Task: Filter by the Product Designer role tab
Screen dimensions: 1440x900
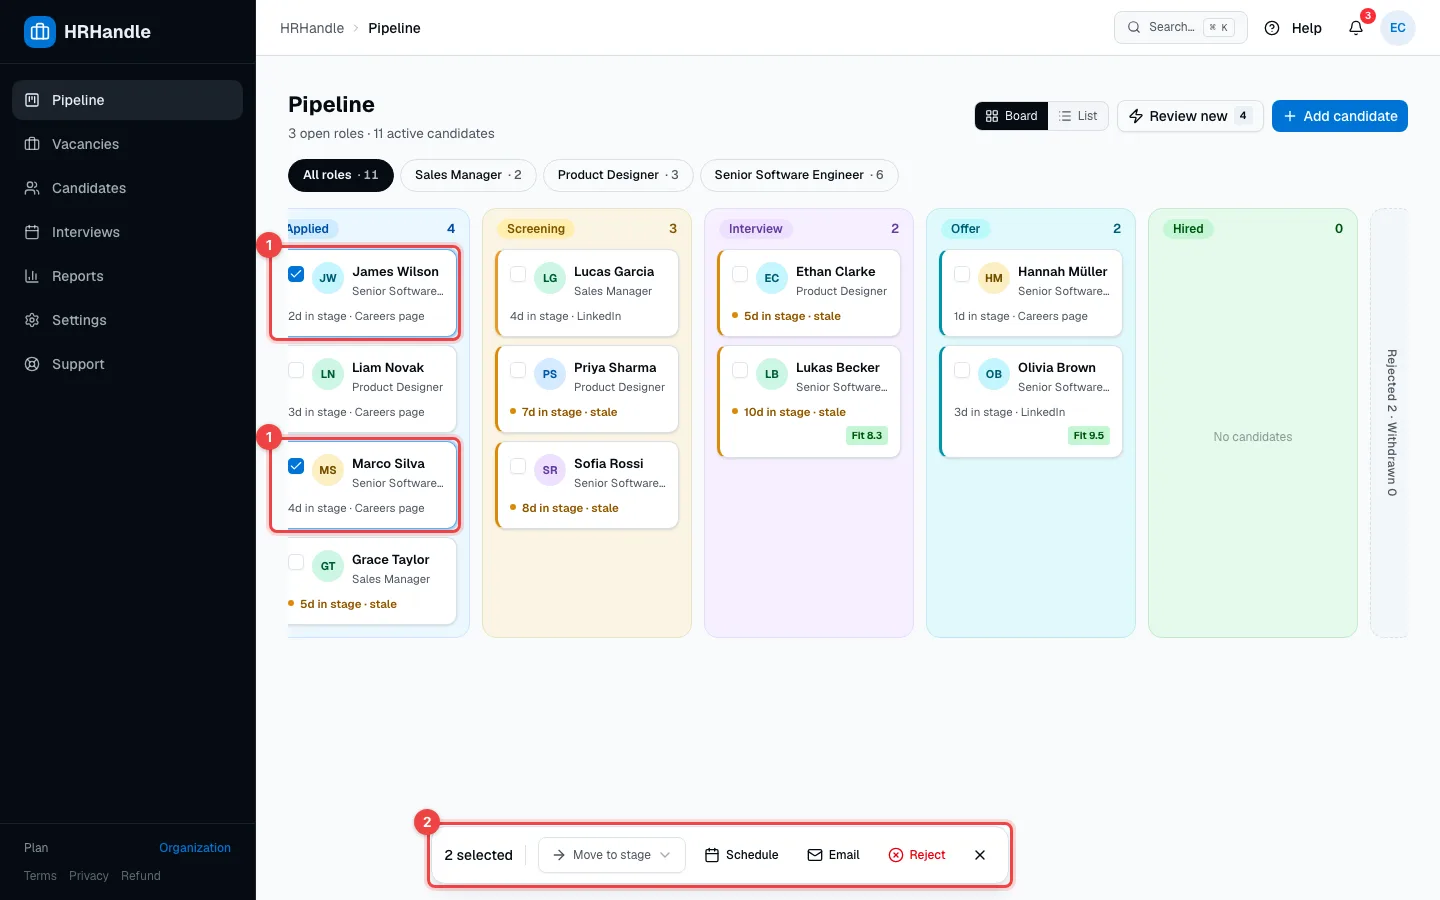Action: [618, 175]
